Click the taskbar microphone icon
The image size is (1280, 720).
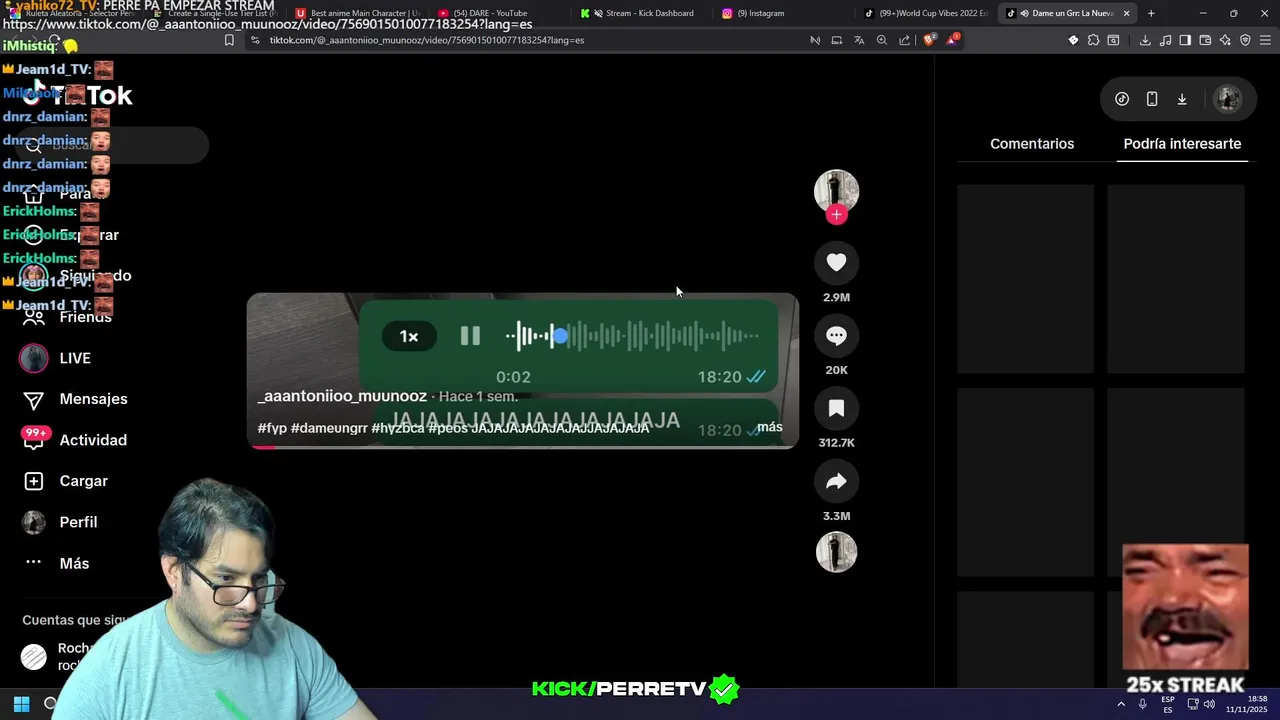click(x=1142, y=704)
